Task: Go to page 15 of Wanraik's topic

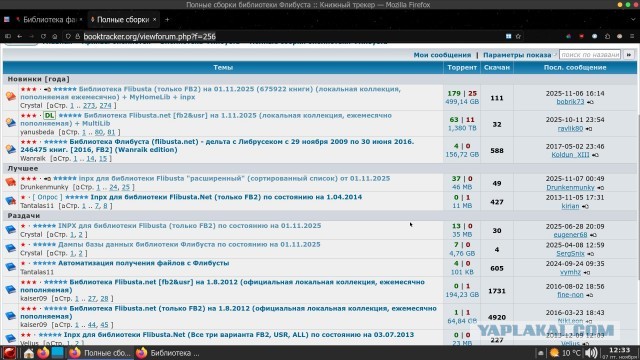Action: point(103,158)
